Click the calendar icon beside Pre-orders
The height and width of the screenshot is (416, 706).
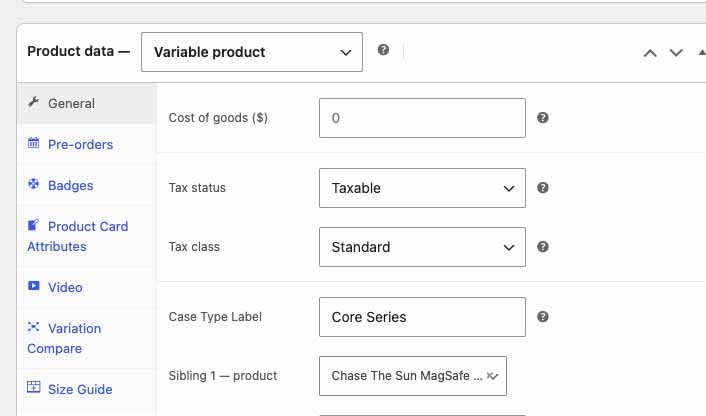[33, 143]
